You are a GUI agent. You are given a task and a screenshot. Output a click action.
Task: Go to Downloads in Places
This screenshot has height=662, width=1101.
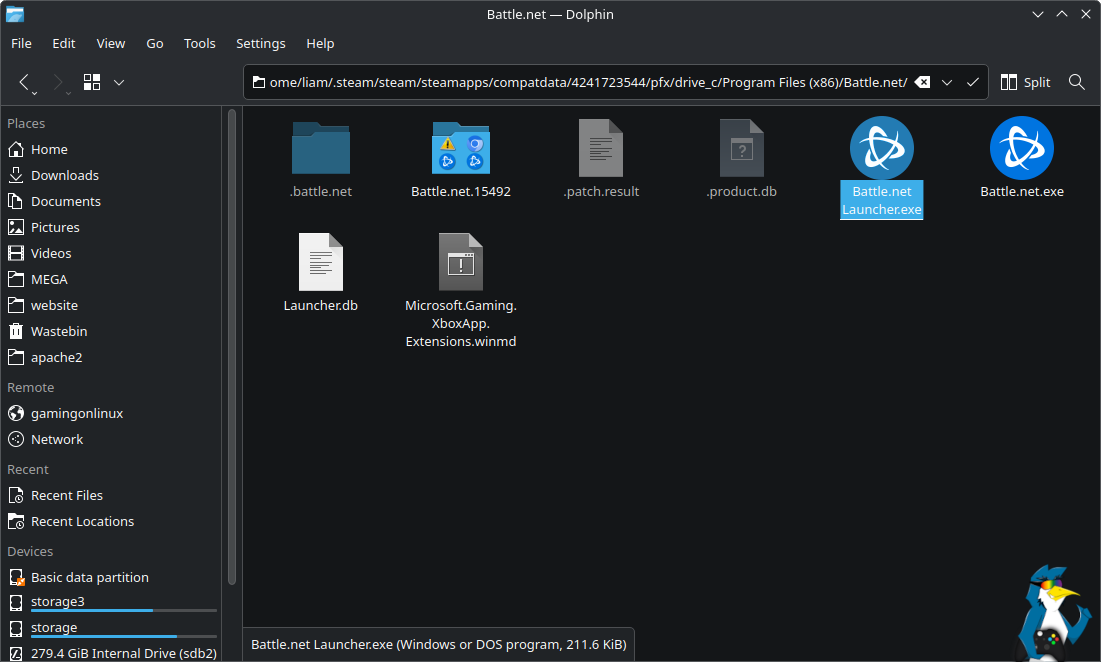click(64, 175)
